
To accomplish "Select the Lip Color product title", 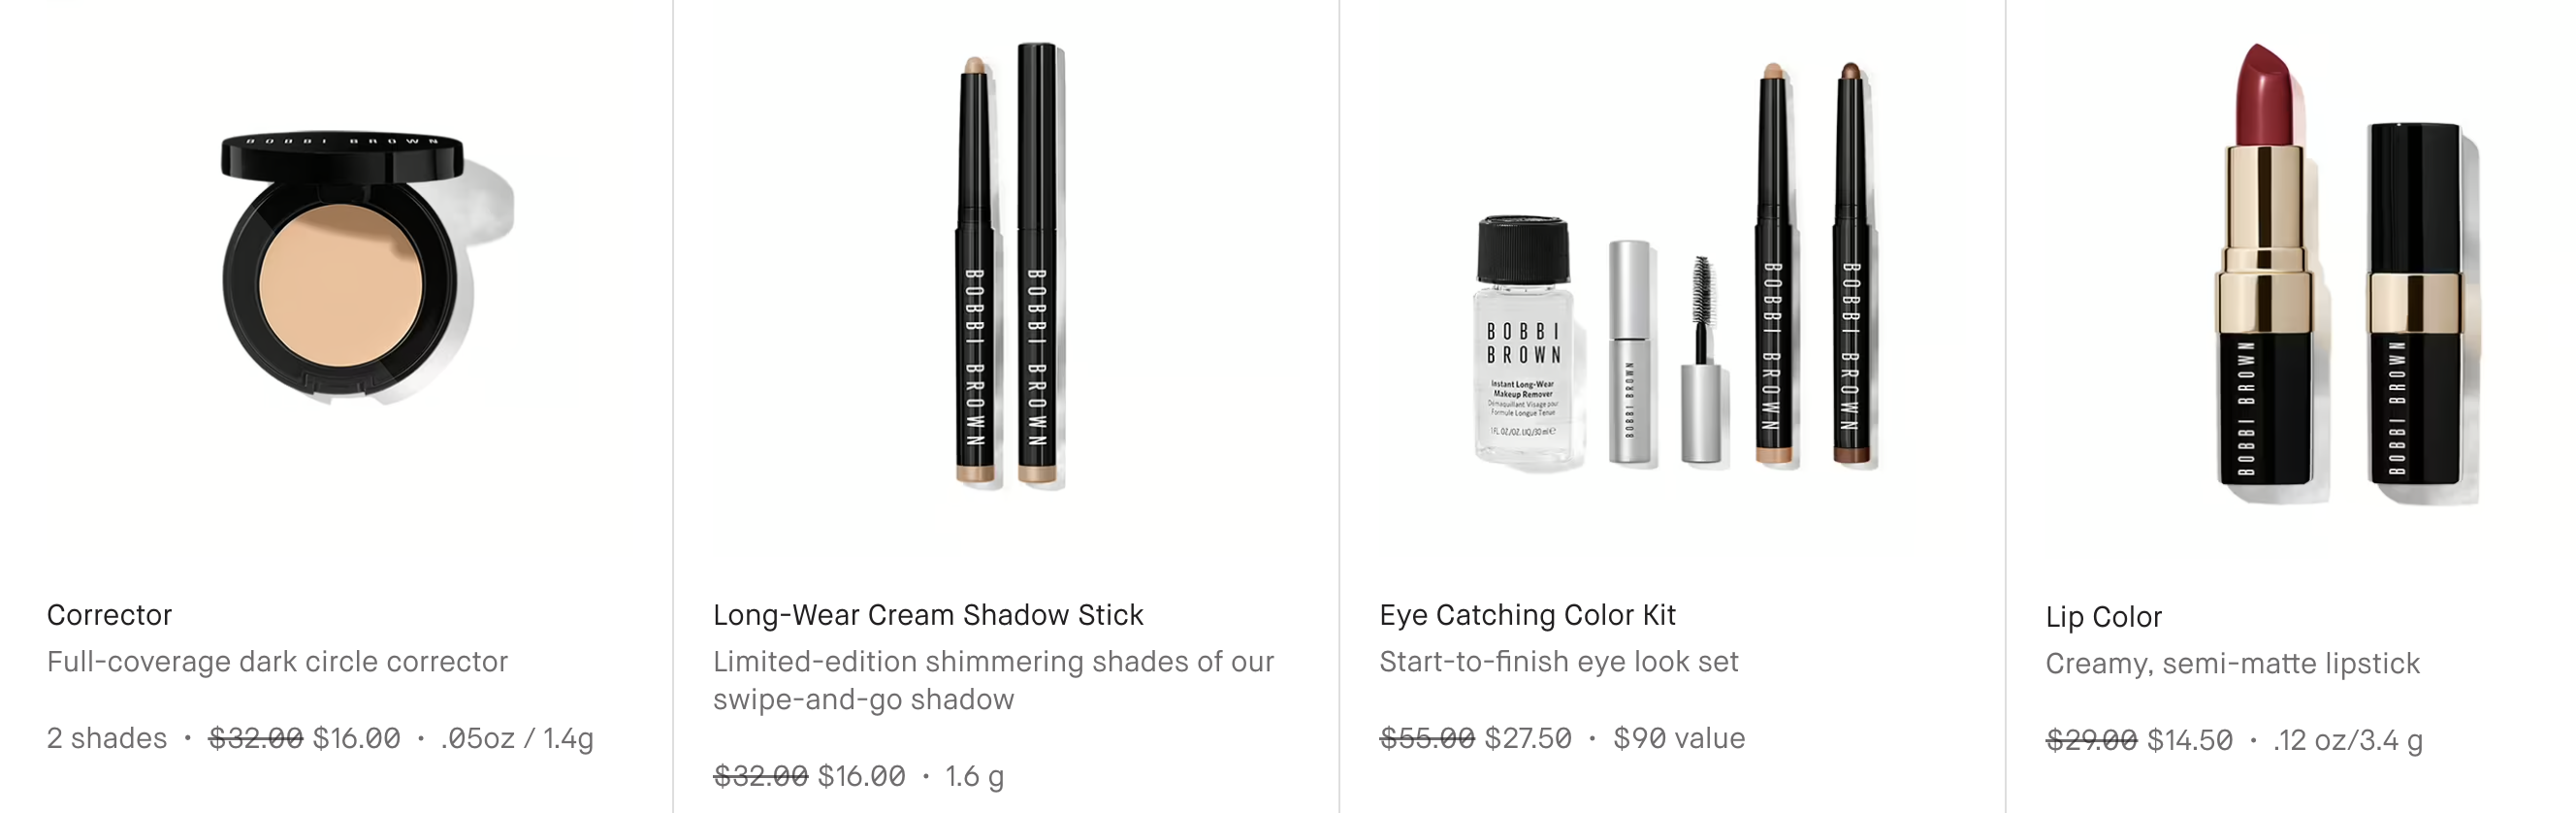I will coord(2103,617).
